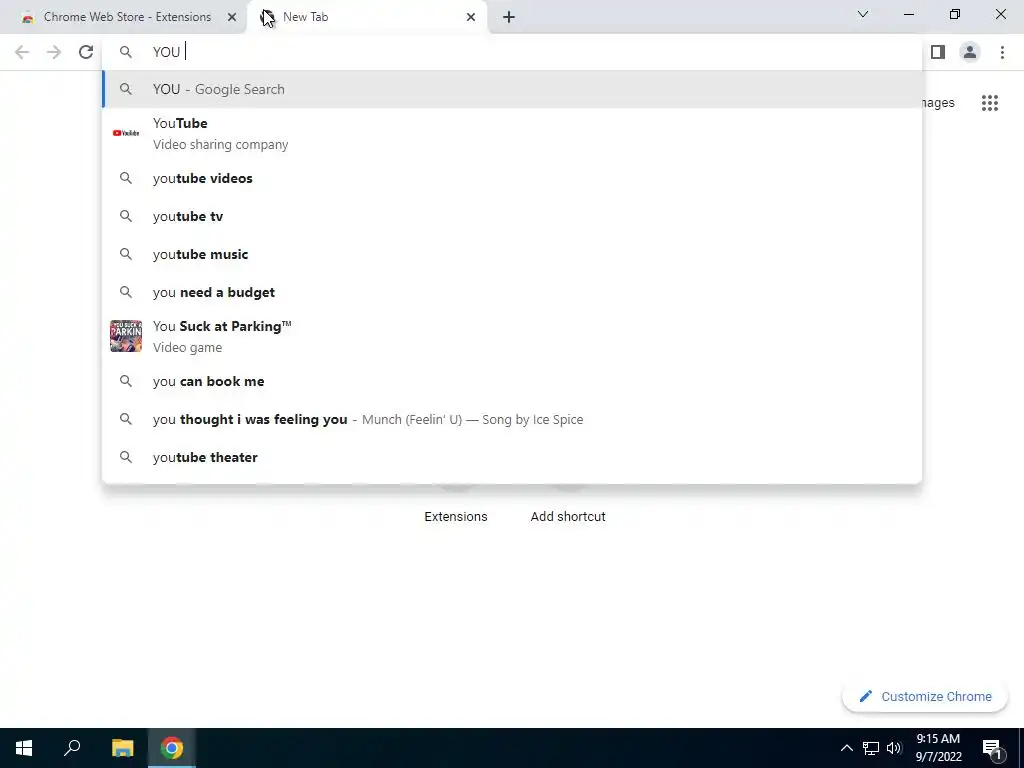Open the Chrome profile avatar menu

coord(970,52)
